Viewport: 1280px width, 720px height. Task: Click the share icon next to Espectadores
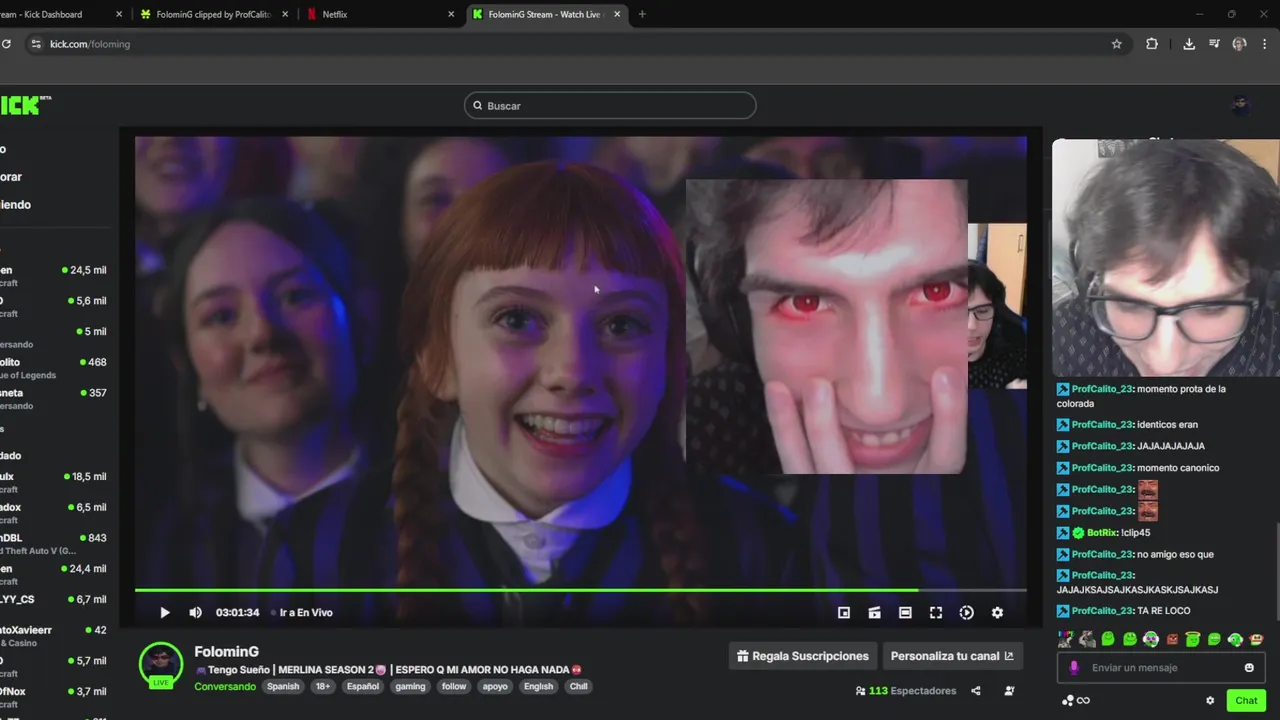[976, 691]
